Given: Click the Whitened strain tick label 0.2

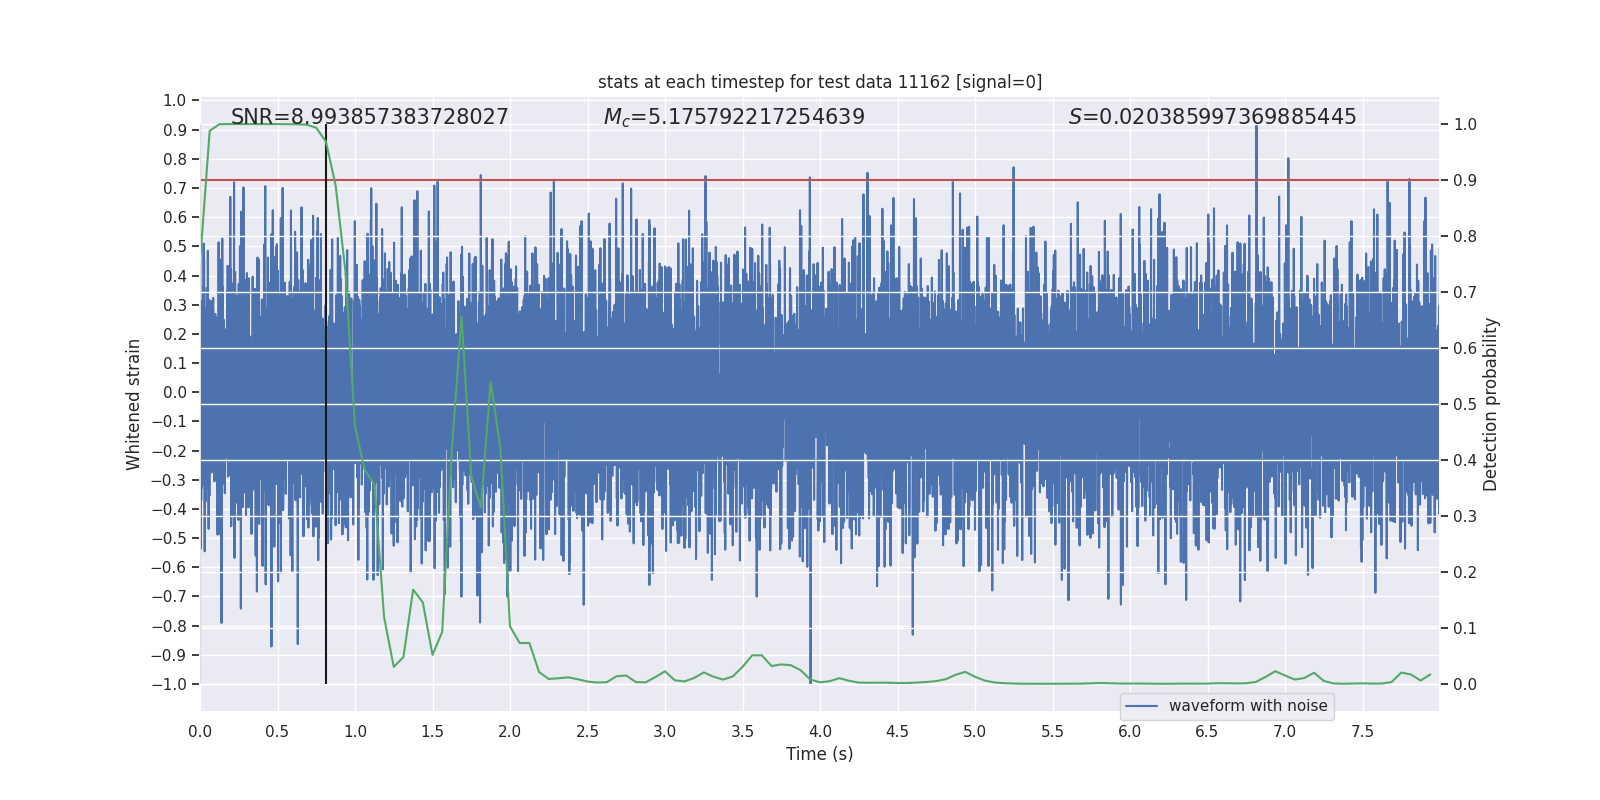Looking at the screenshot, I should click(175, 334).
